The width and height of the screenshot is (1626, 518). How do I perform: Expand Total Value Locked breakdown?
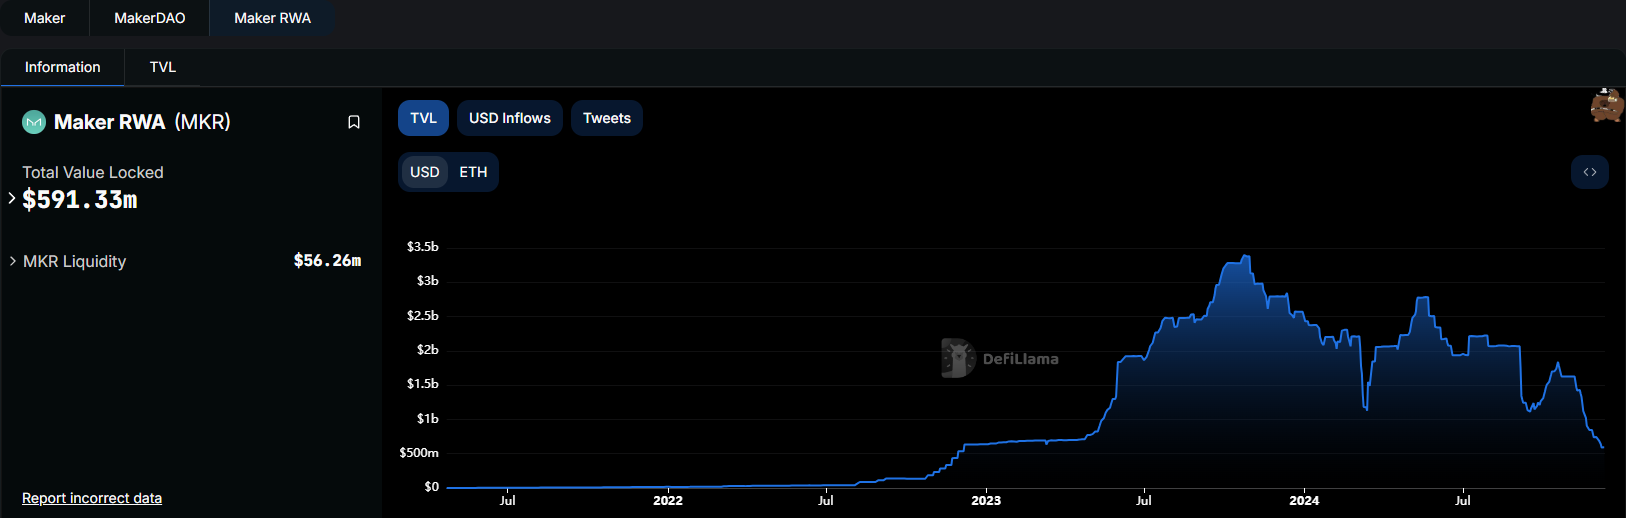tap(12, 198)
